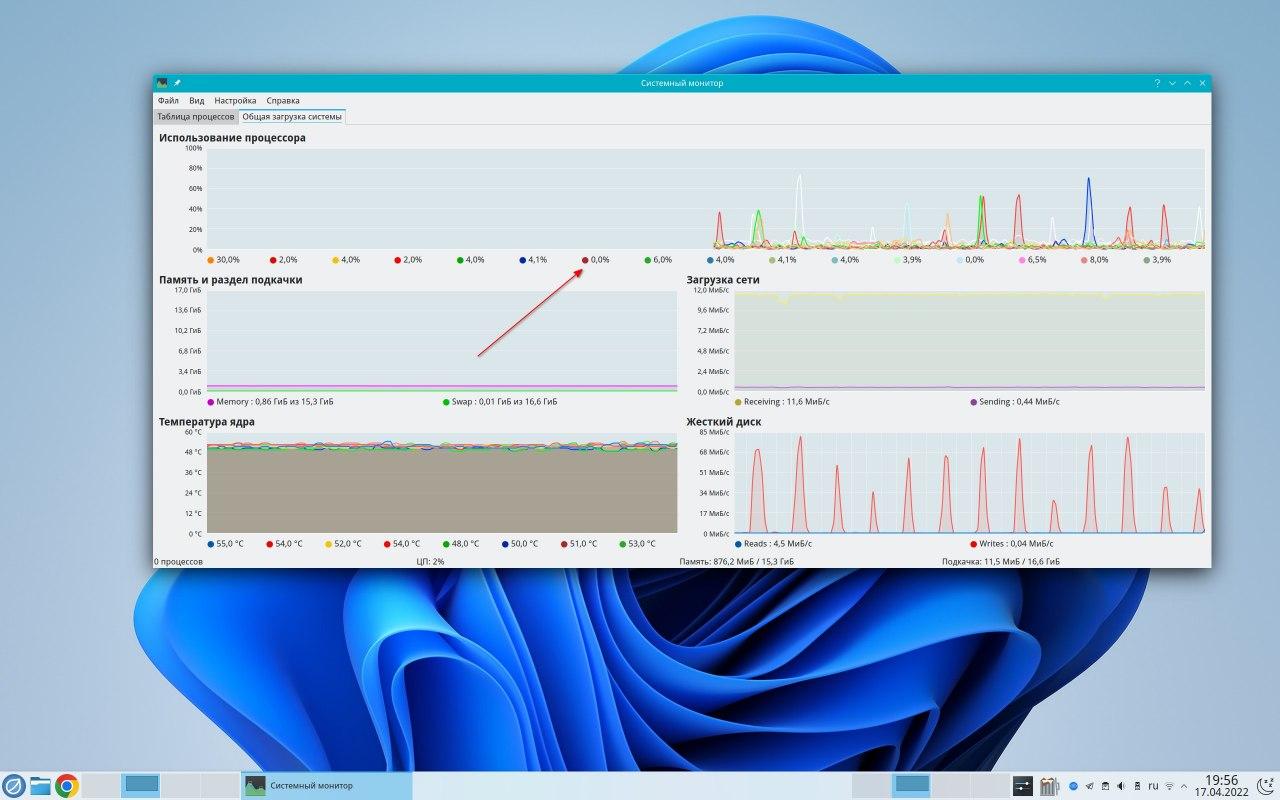The image size is (1280, 800).
Task: Open the KDE application launcher
Action: 14,785
